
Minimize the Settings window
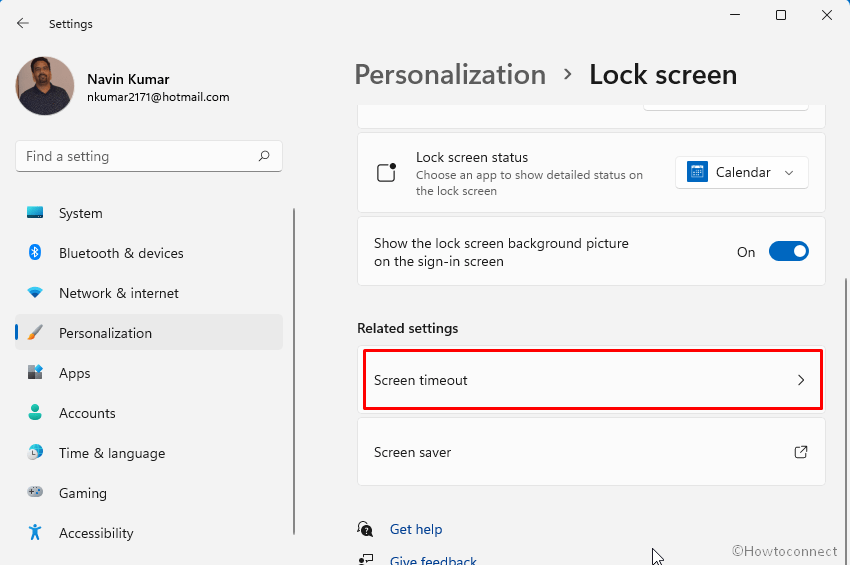click(x=735, y=15)
